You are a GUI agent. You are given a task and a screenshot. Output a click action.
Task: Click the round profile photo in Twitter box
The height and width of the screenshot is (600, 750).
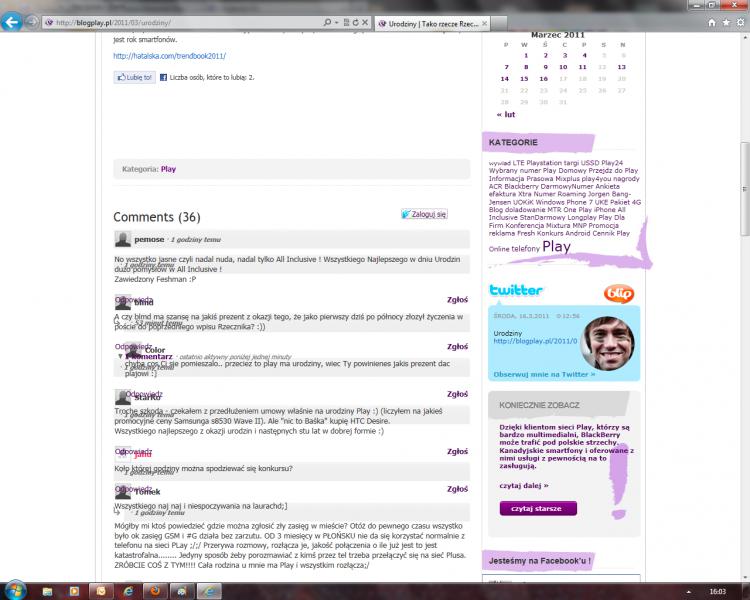click(x=607, y=343)
